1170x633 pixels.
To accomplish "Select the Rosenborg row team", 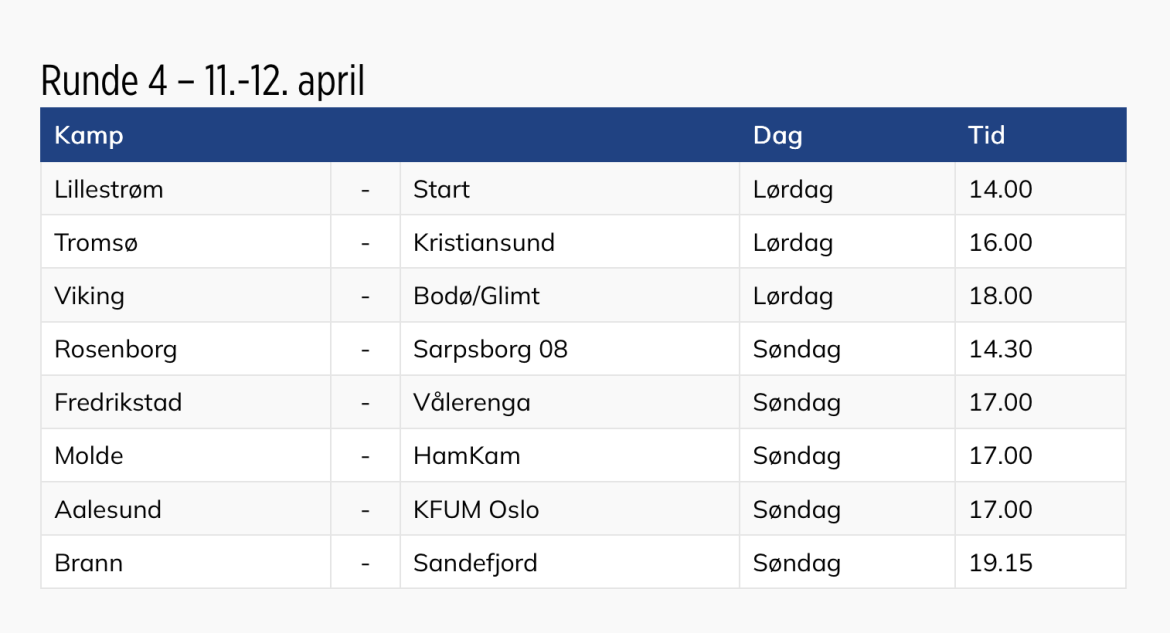I will pyautogui.click(x=116, y=350).
